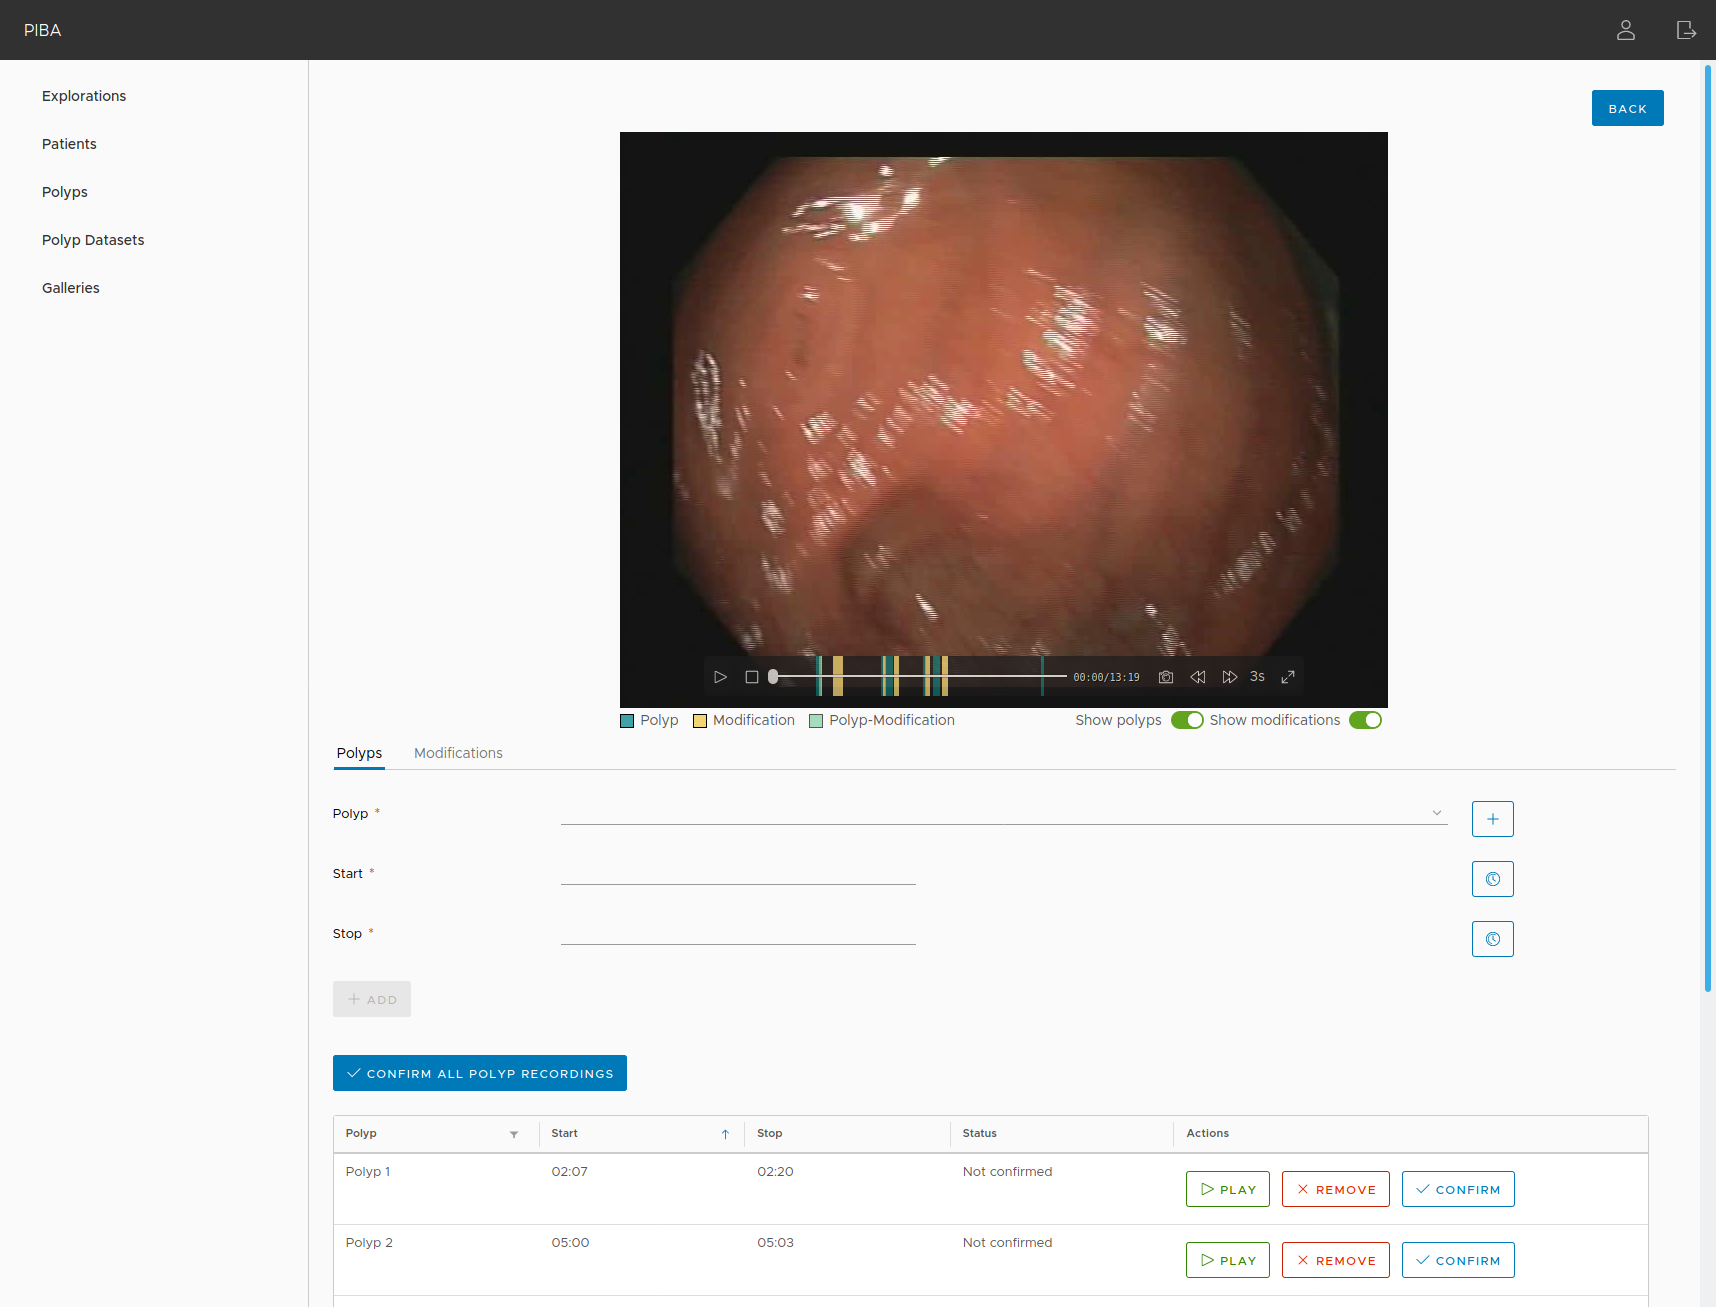Open Polyp Datasets in the sidebar
1716x1307 pixels.
93,240
